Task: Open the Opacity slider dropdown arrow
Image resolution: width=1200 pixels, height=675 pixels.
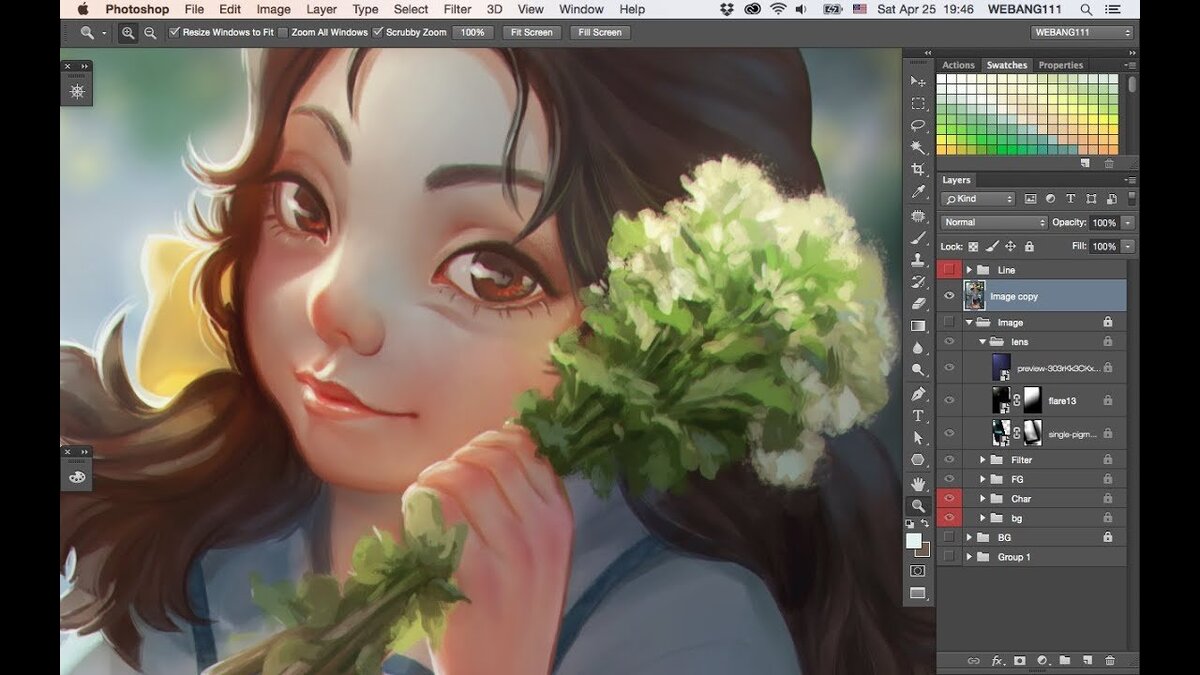Action: 1128,222
